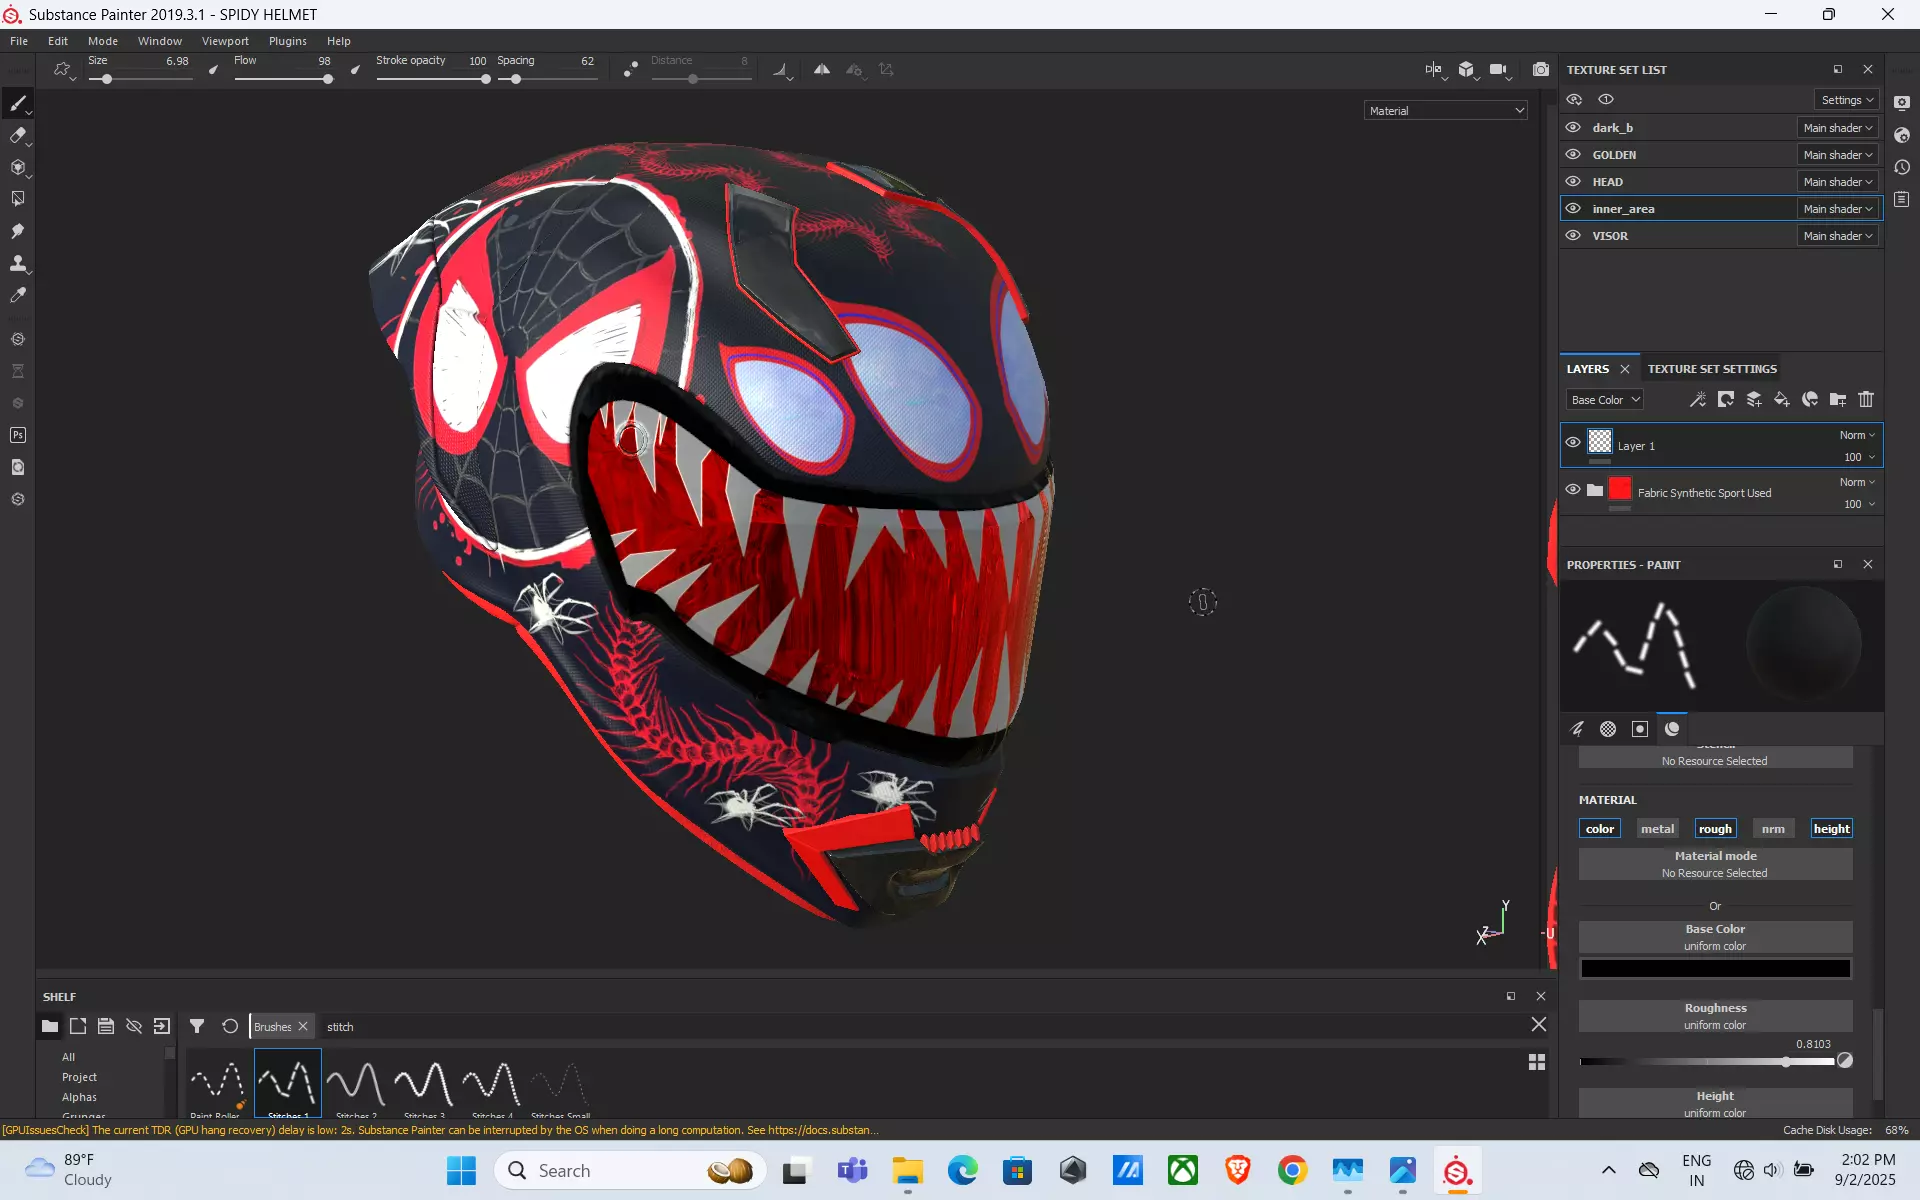This screenshot has height=1200, width=1920.
Task: Open the Plugins menu
Action: (x=288, y=41)
